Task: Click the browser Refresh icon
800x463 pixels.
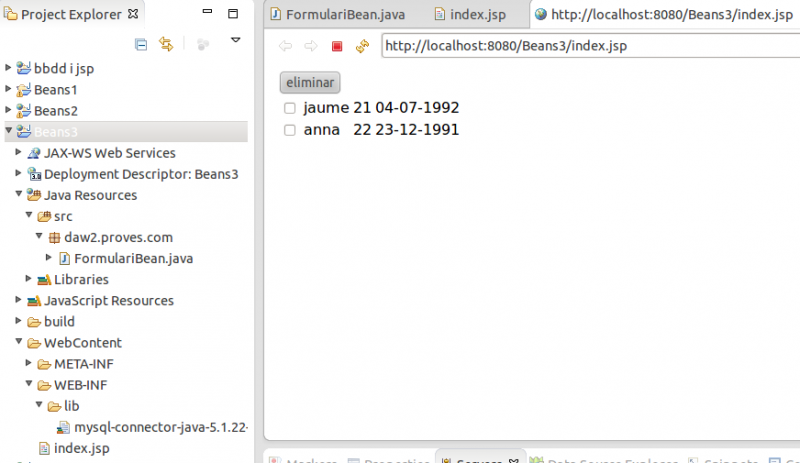Action: [x=362, y=46]
